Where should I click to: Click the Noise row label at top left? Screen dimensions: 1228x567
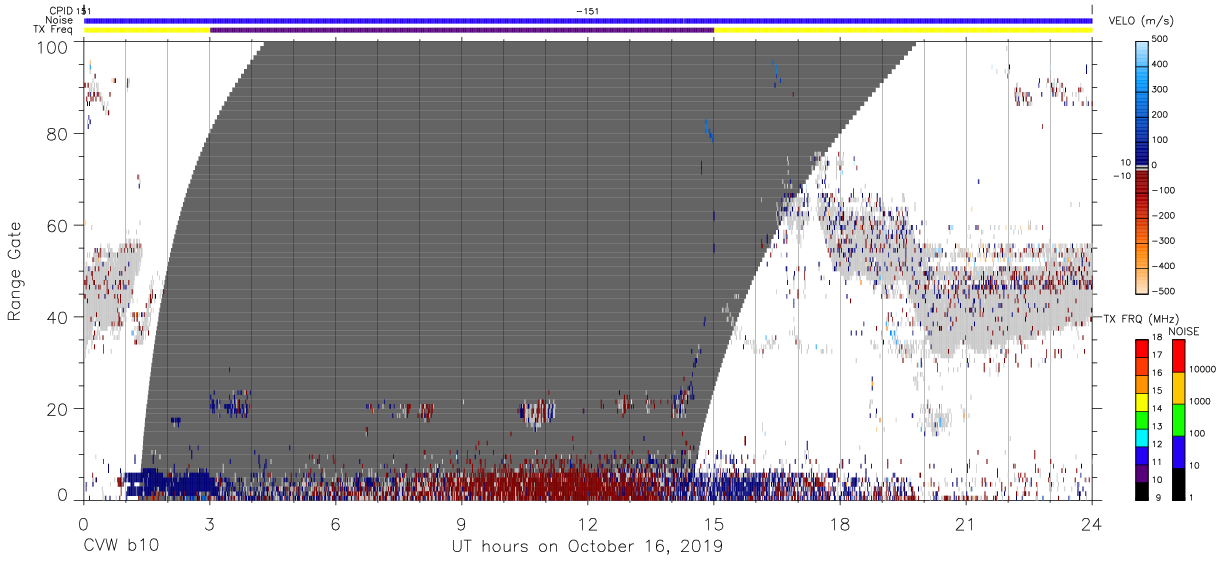pyautogui.click(x=59, y=20)
